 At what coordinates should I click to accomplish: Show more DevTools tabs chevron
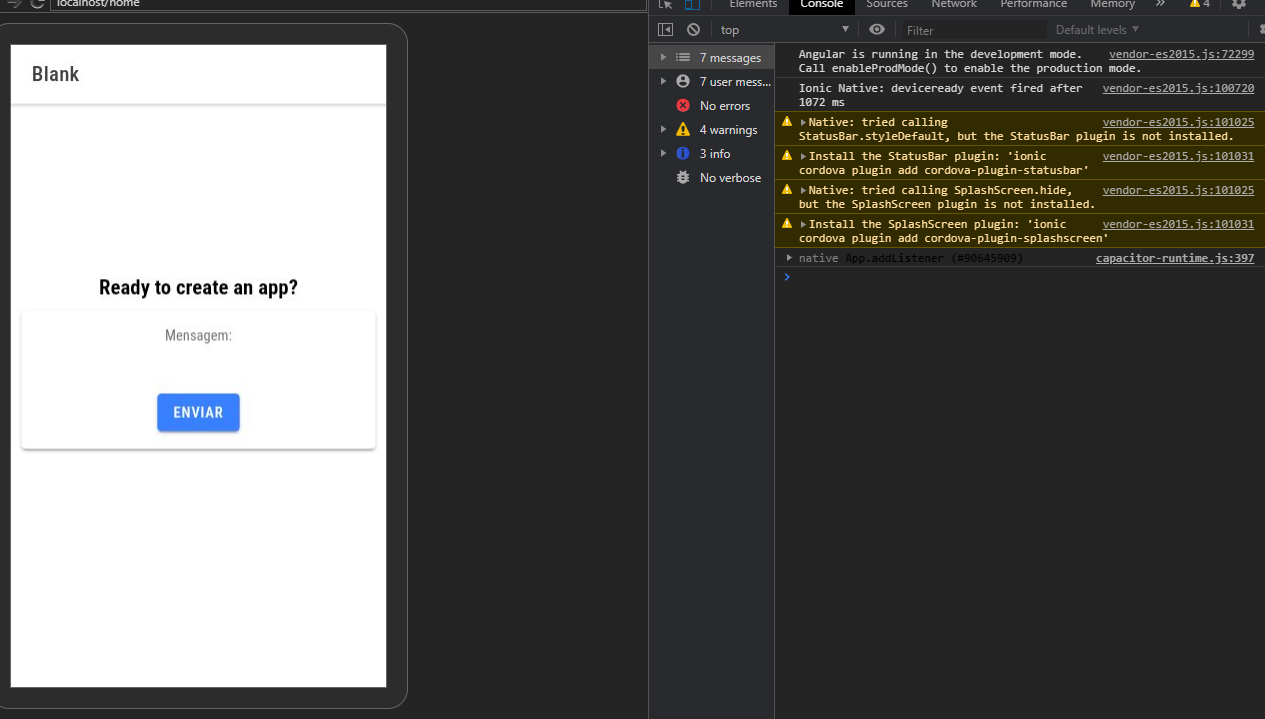coord(1160,4)
